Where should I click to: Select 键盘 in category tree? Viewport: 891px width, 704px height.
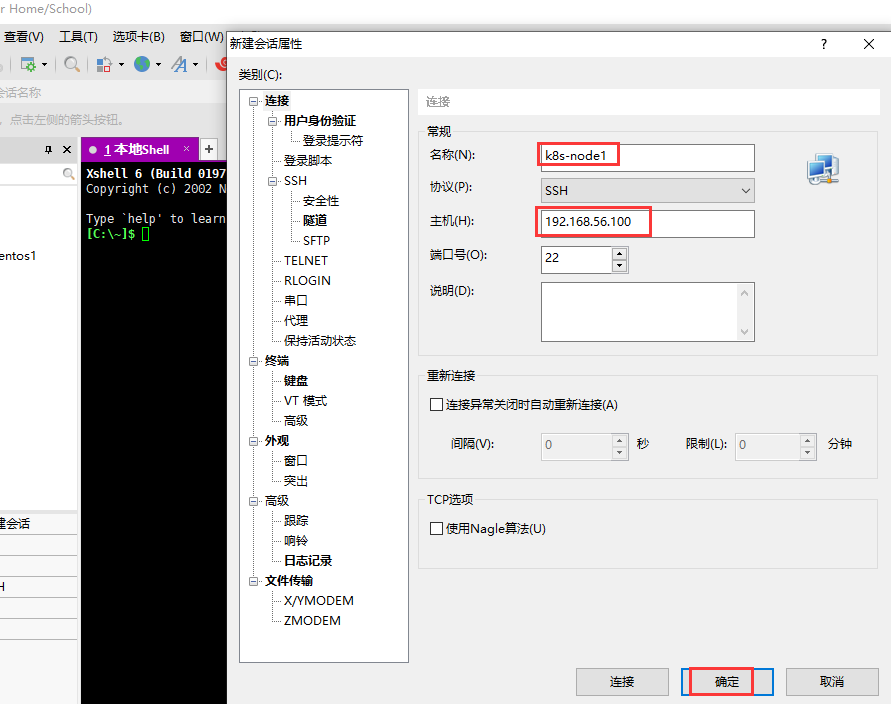pos(295,381)
